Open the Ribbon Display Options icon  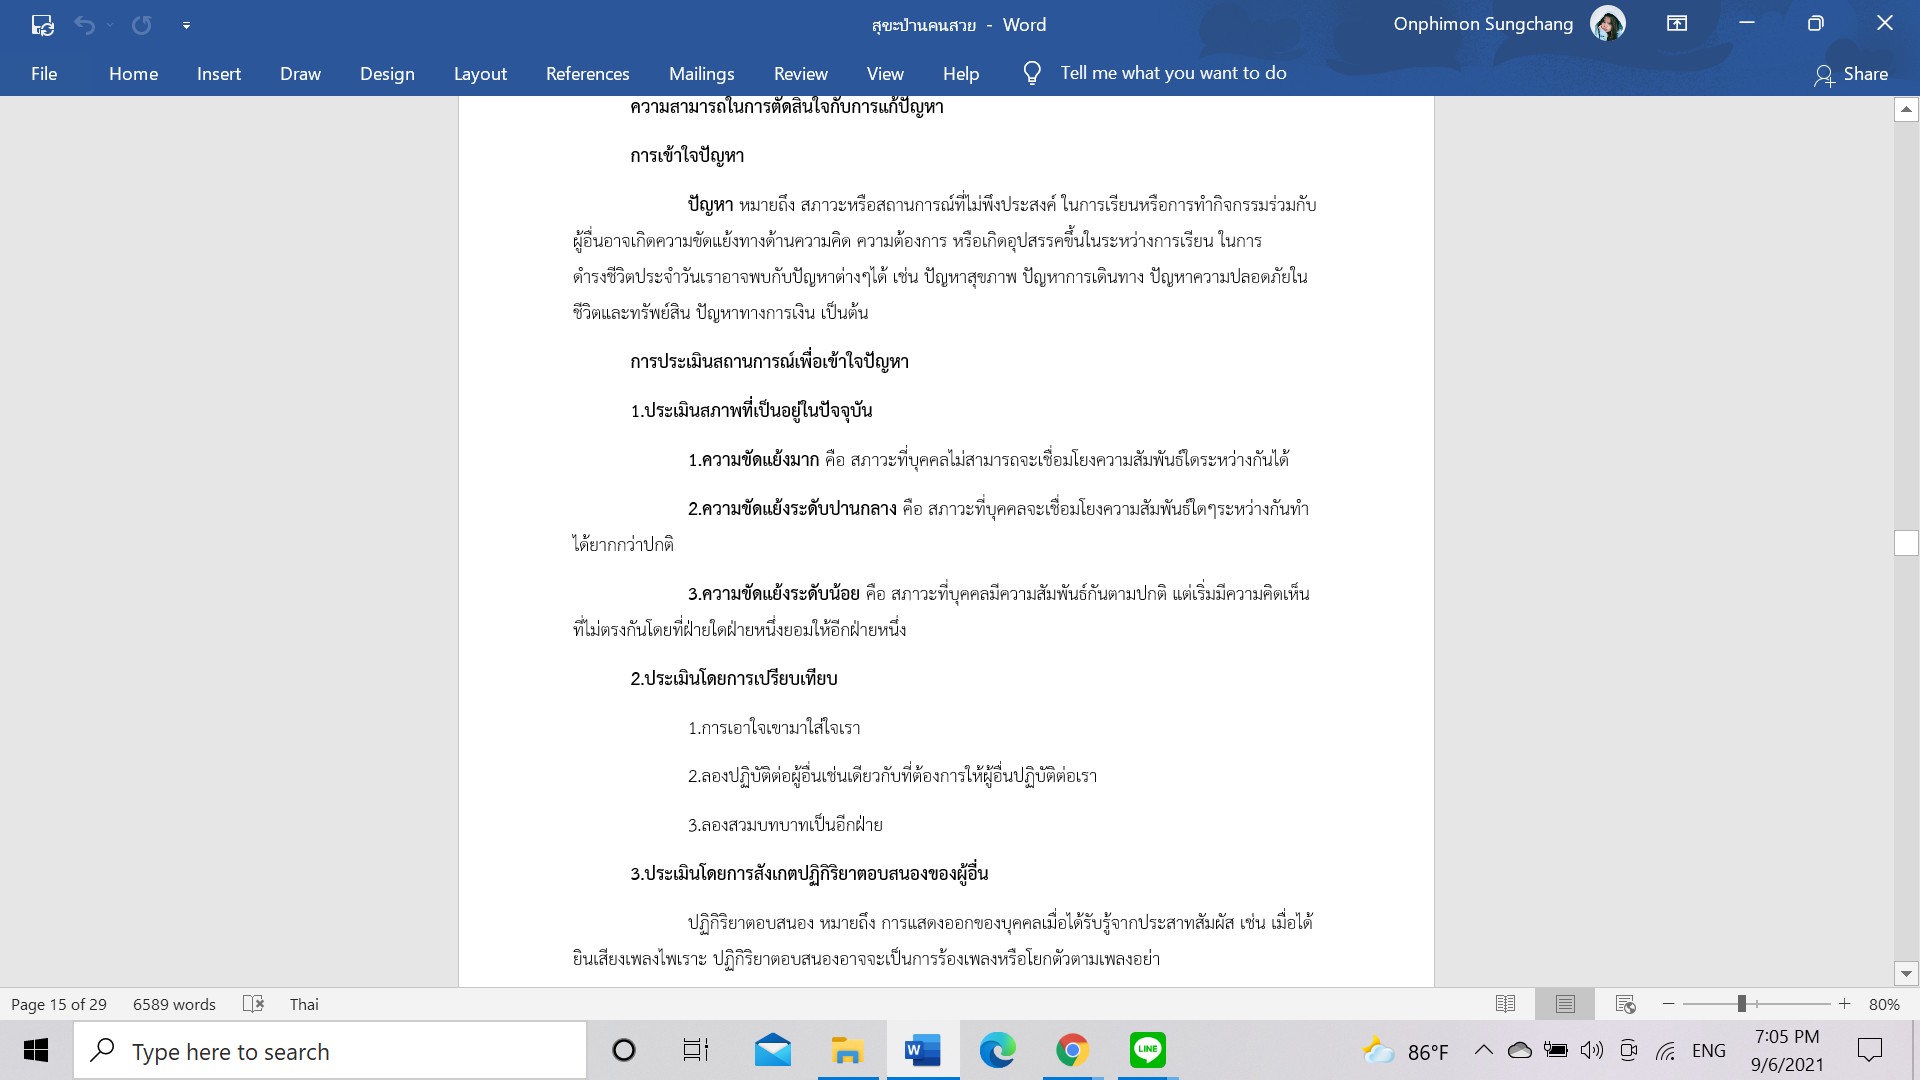[1677, 24]
